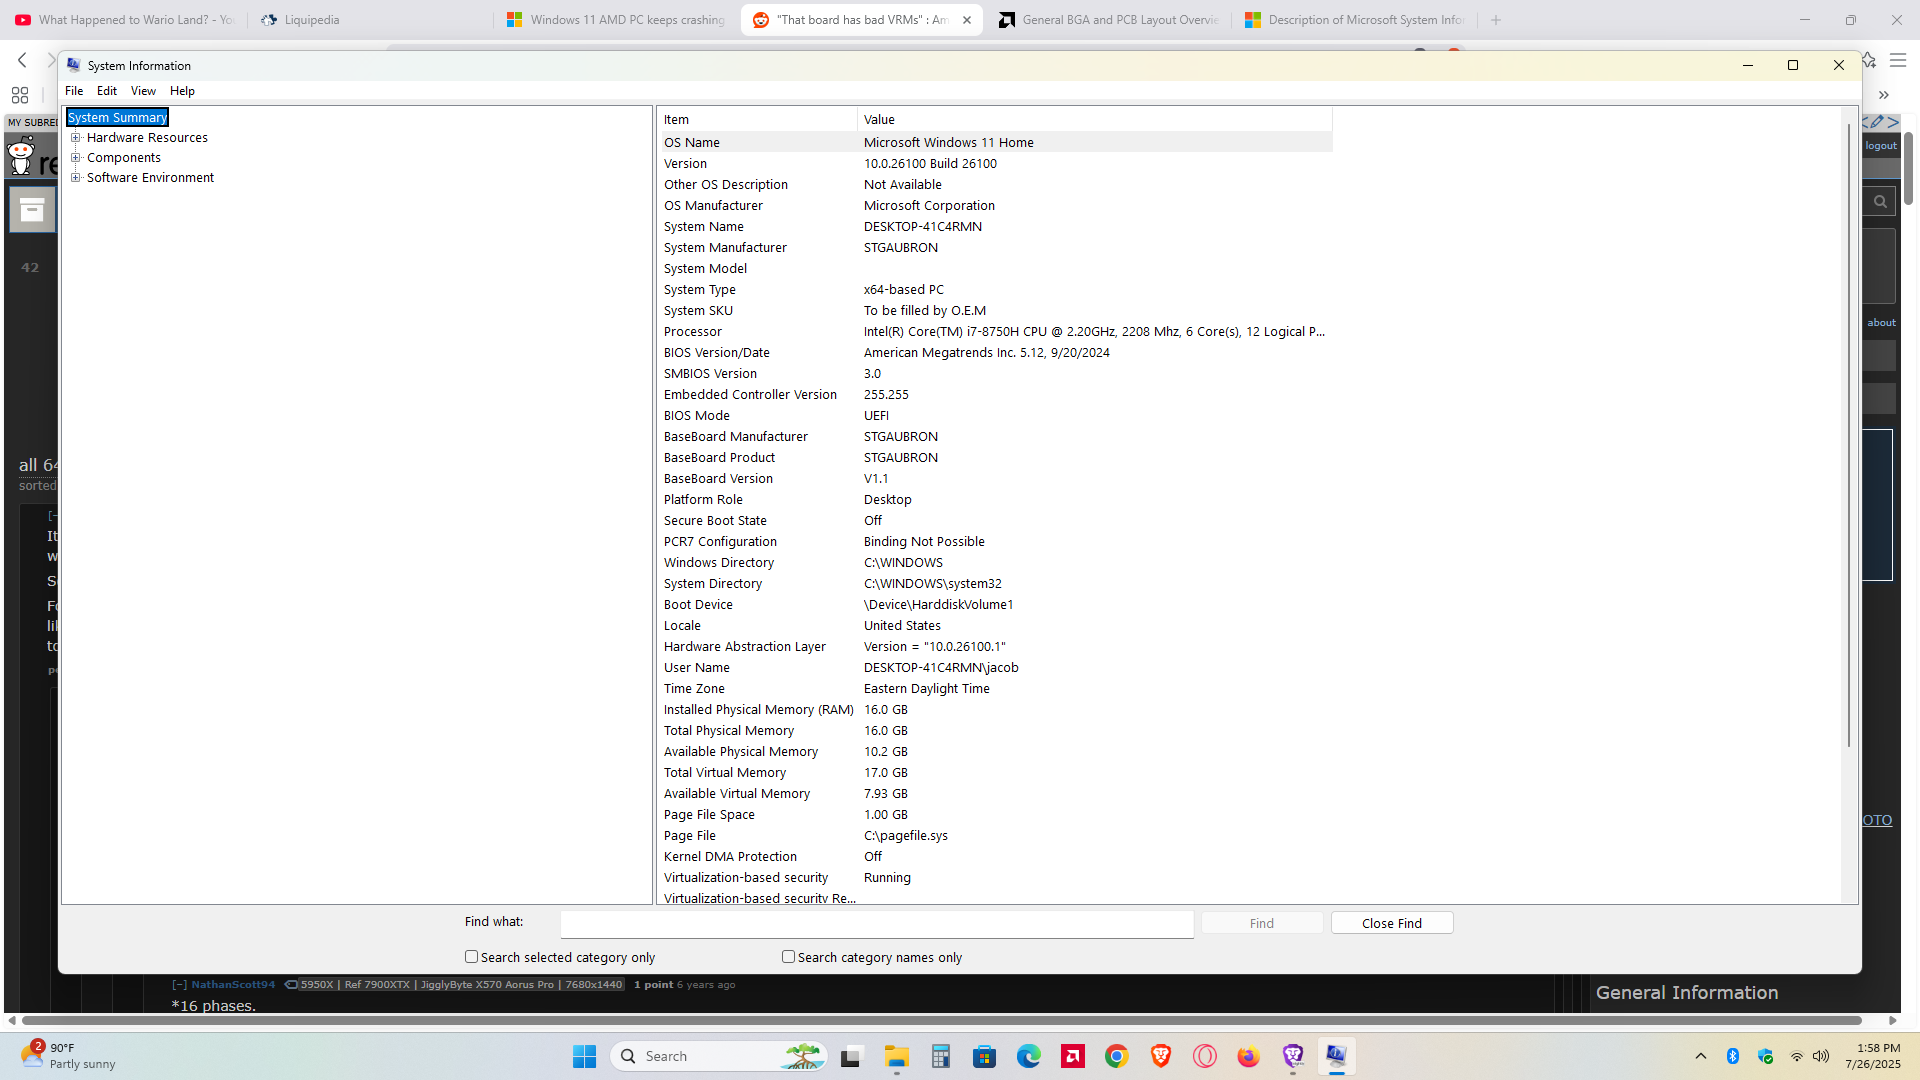Image resolution: width=1920 pixels, height=1080 pixels.
Task: Click in the Find what text field
Action: [x=876, y=923]
